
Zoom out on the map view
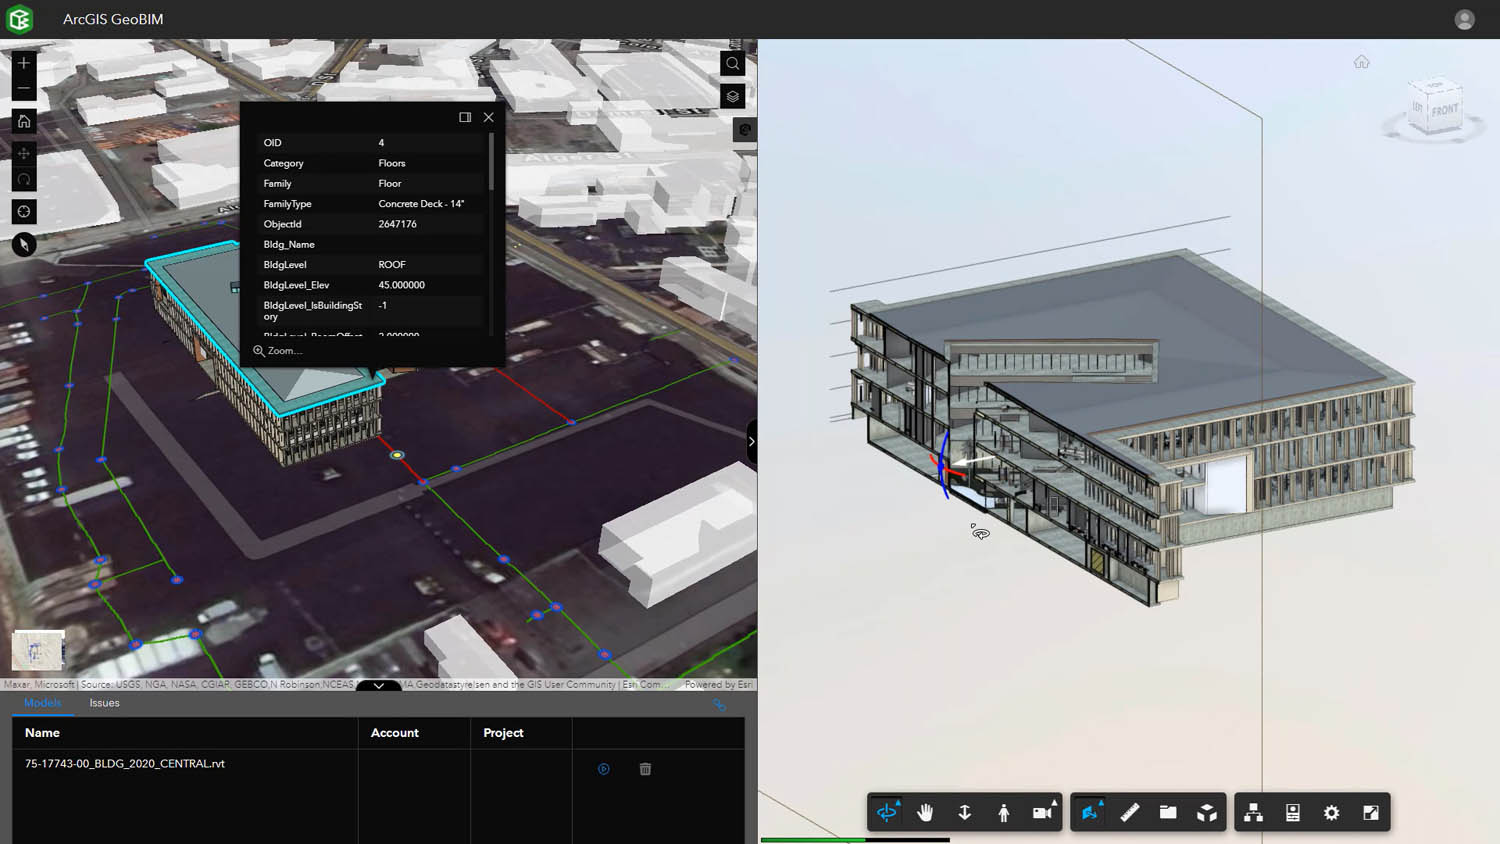24,88
